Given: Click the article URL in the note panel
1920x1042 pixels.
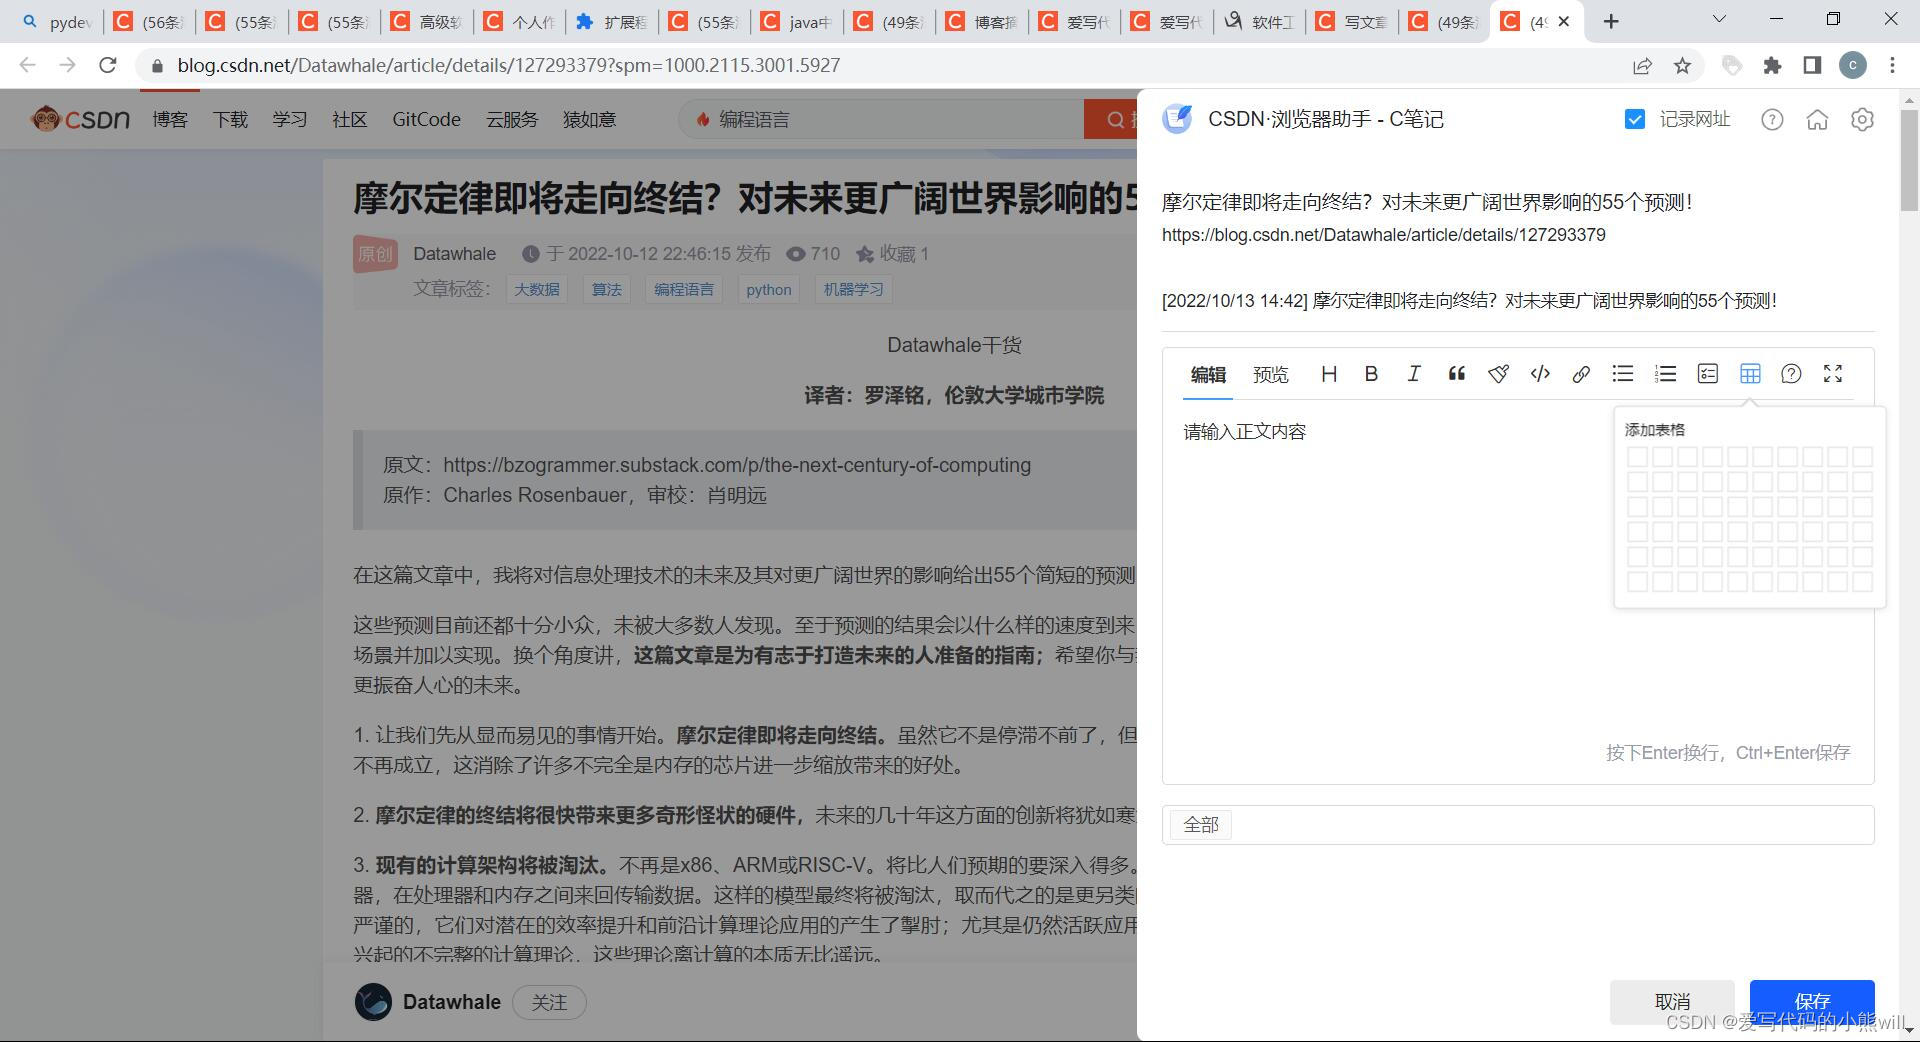Looking at the screenshot, I should click(1384, 235).
